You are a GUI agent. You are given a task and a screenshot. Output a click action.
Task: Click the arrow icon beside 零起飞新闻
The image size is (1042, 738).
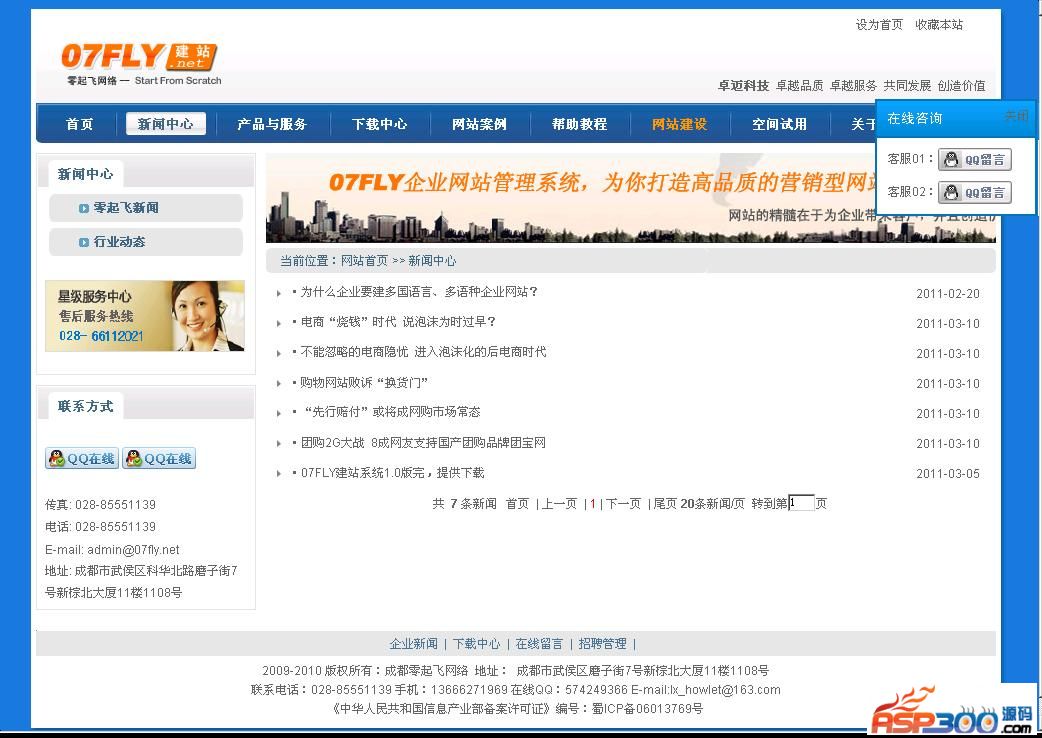point(84,208)
